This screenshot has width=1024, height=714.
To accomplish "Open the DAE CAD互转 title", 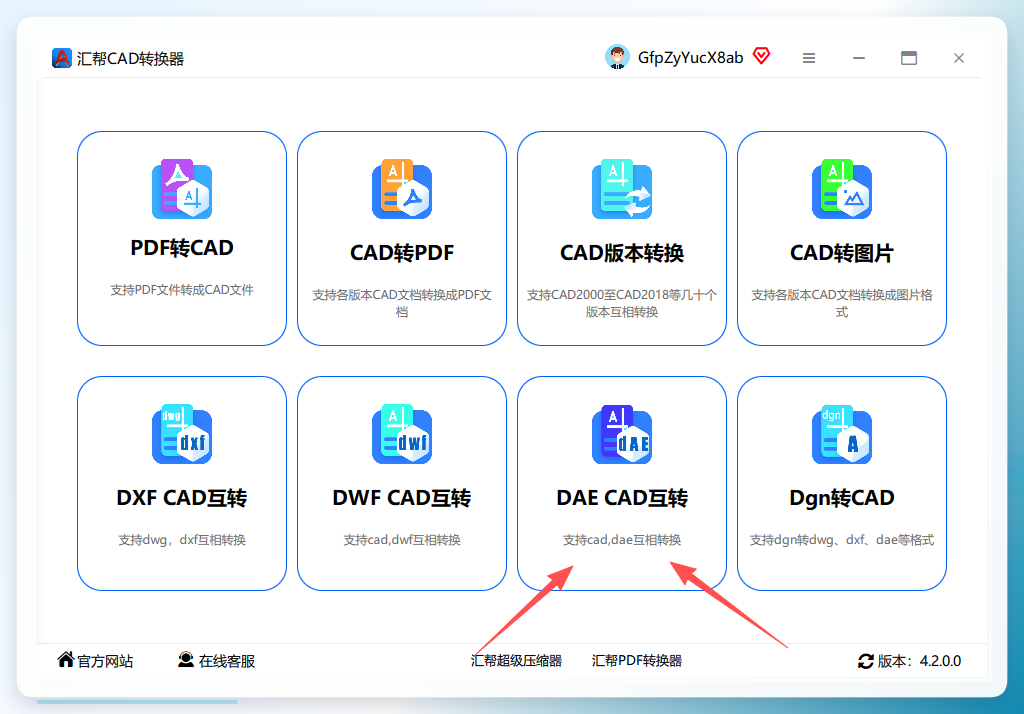I will point(622,498).
